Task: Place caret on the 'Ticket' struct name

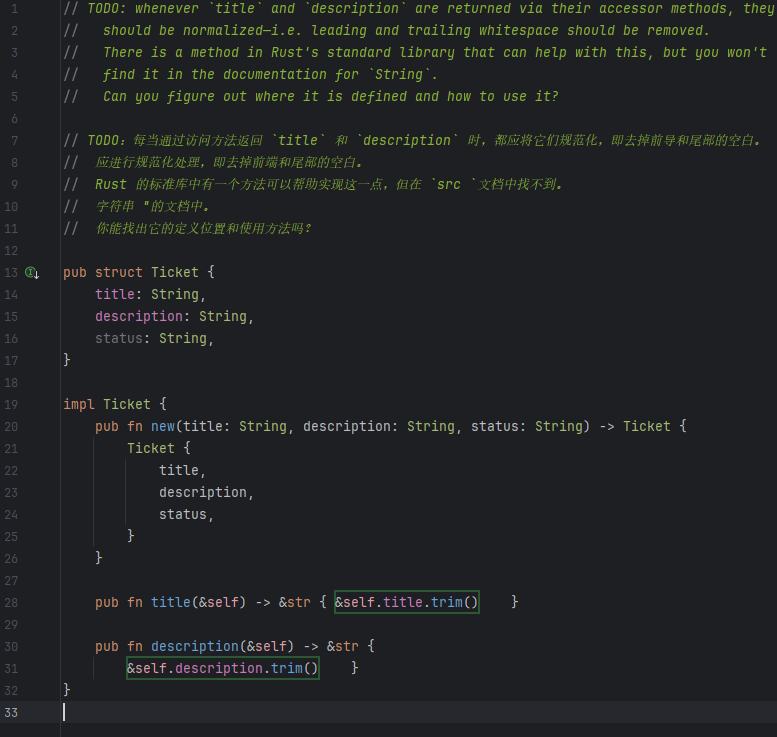Action: coord(174,272)
